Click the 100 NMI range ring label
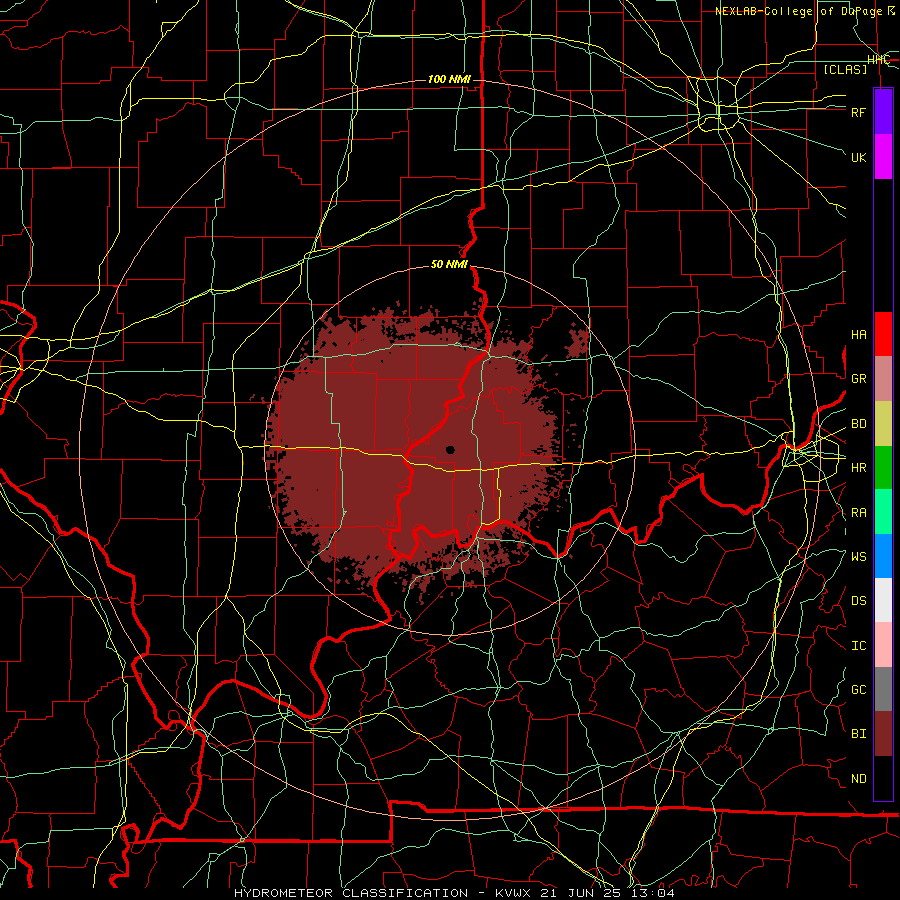Screen dimensions: 900x900 coord(449,79)
